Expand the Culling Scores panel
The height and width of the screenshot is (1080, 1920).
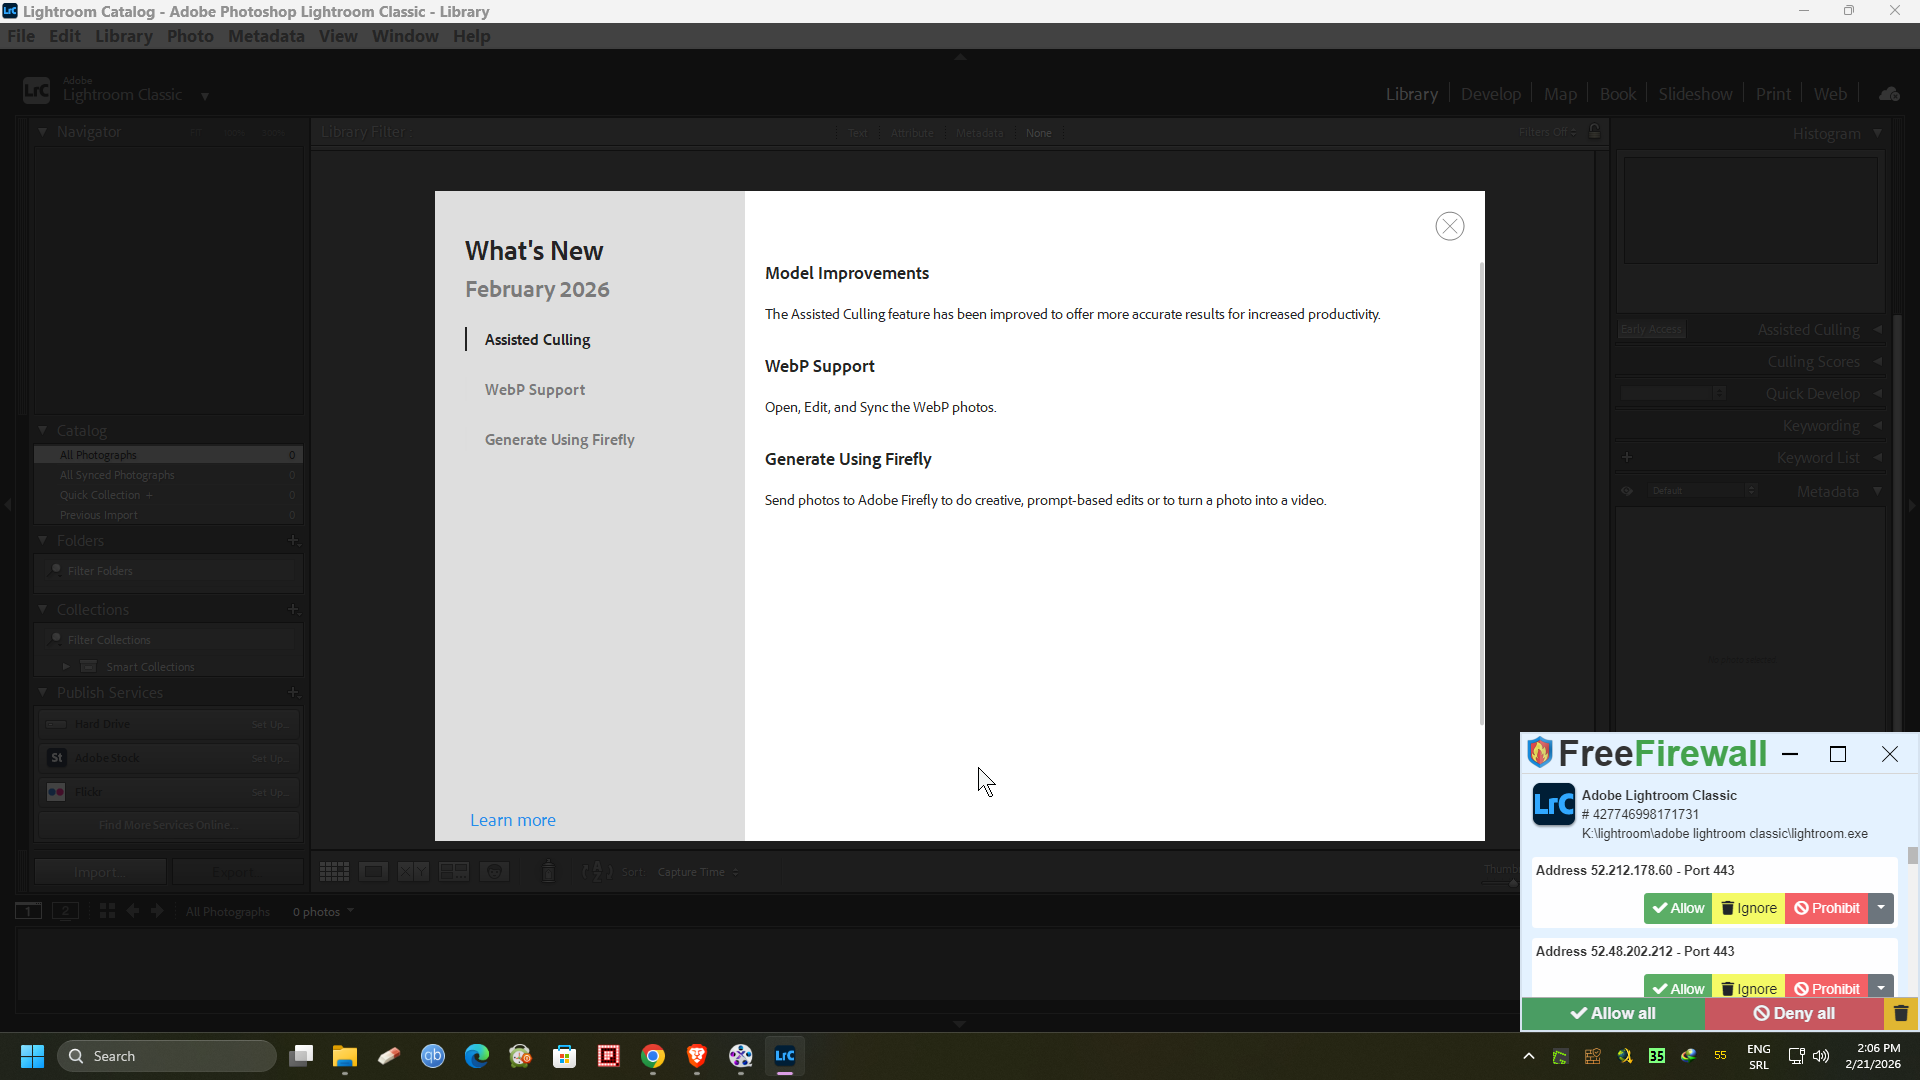click(1877, 362)
